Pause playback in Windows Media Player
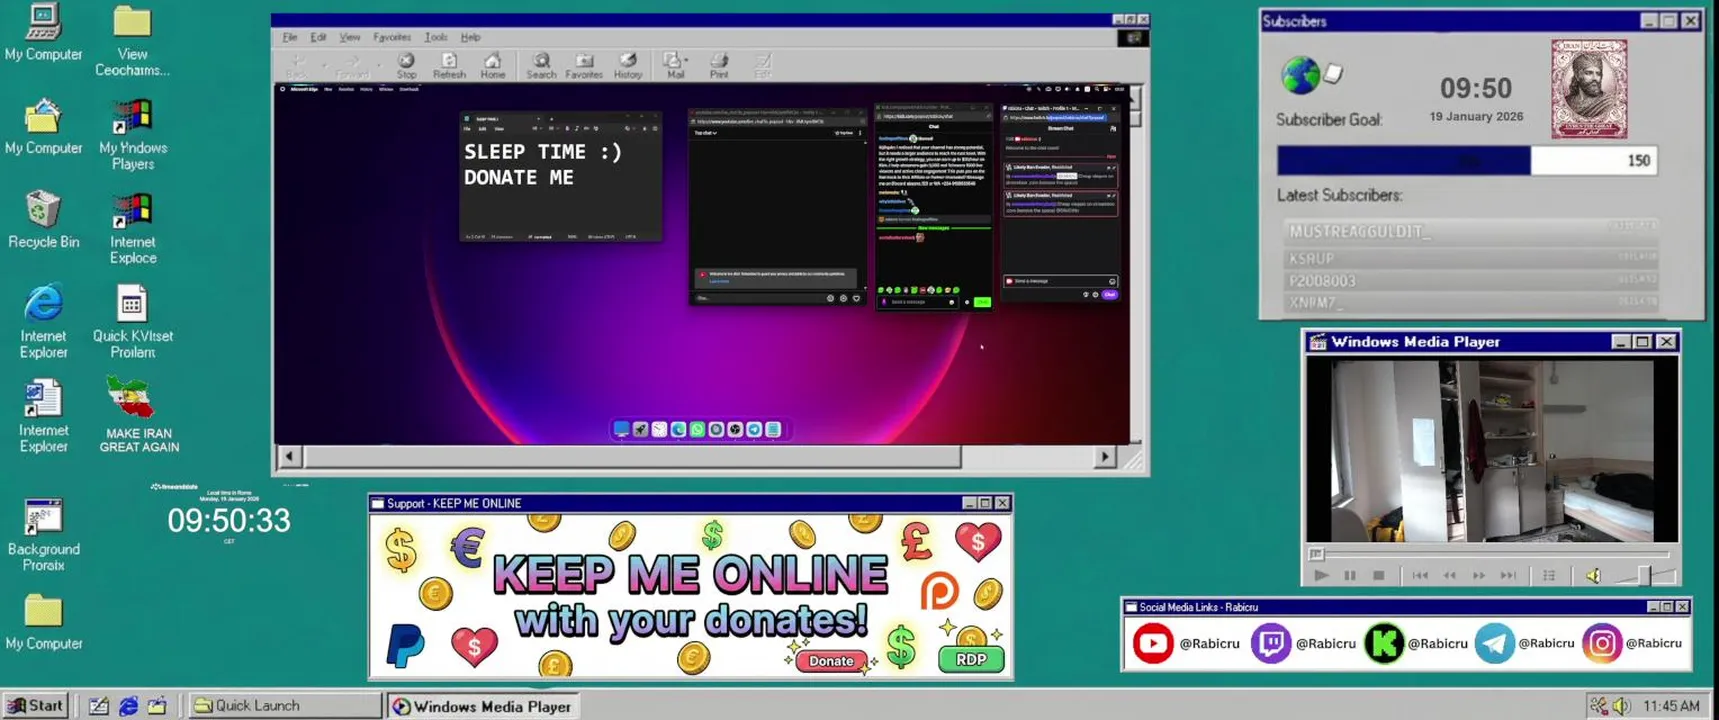 coord(1350,576)
